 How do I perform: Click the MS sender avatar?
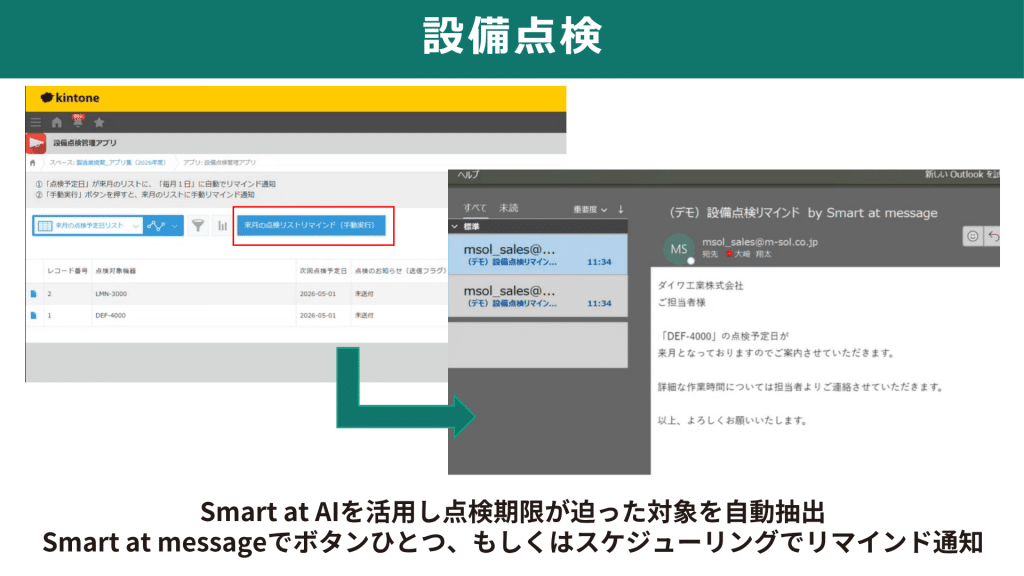click(679, 249)
